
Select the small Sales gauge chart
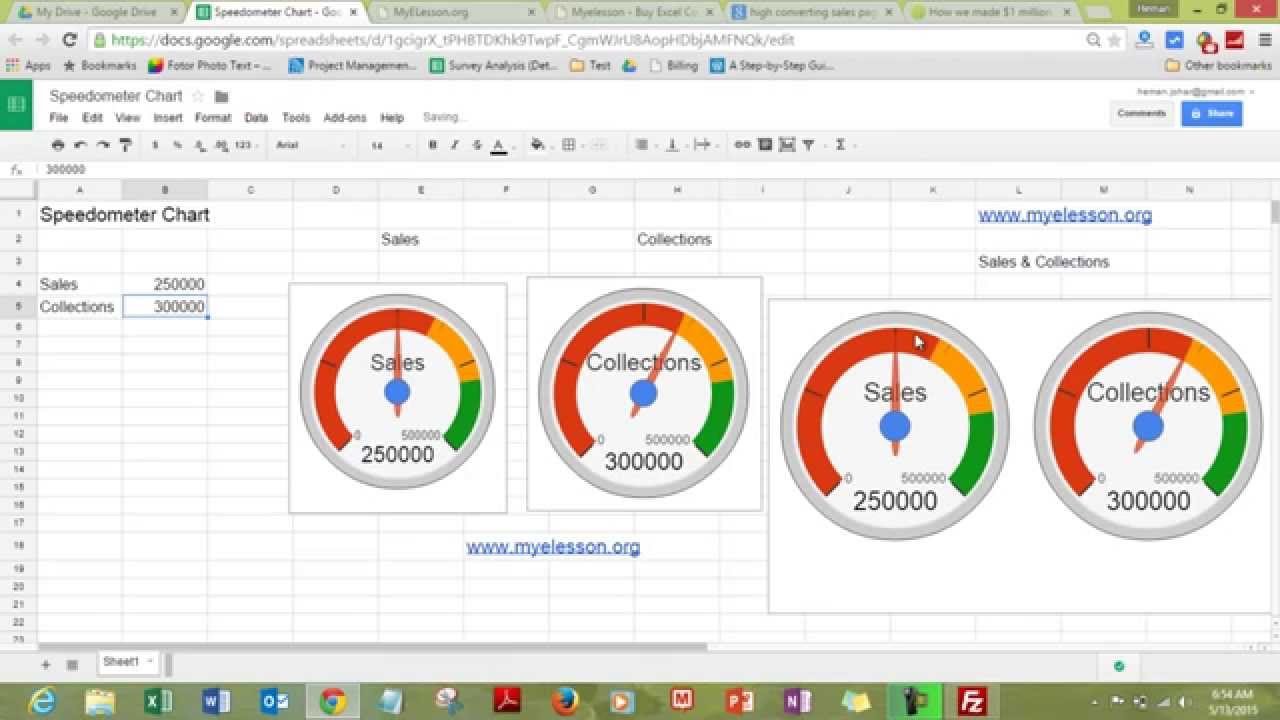tap(398, 398)
